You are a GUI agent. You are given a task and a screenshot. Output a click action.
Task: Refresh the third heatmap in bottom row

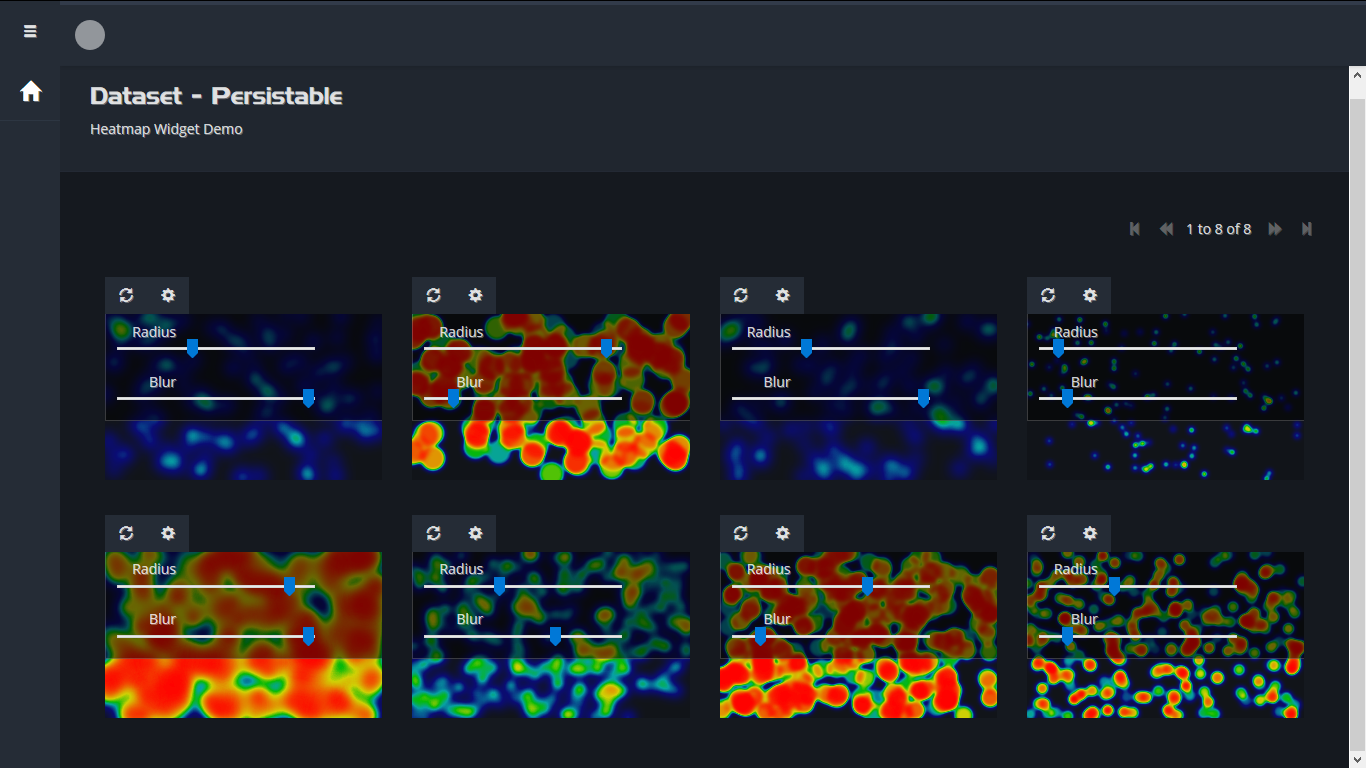[x=741, y=533]
